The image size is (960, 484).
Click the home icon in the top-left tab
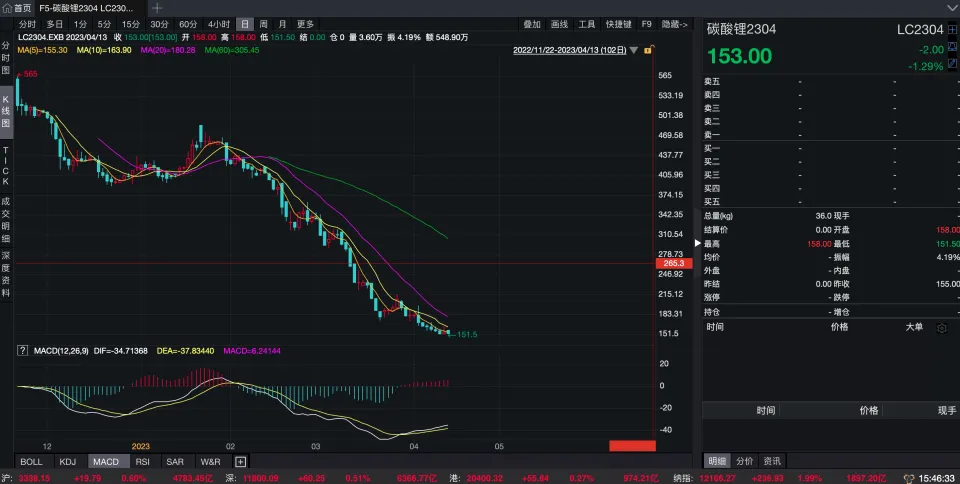[7, 7]
